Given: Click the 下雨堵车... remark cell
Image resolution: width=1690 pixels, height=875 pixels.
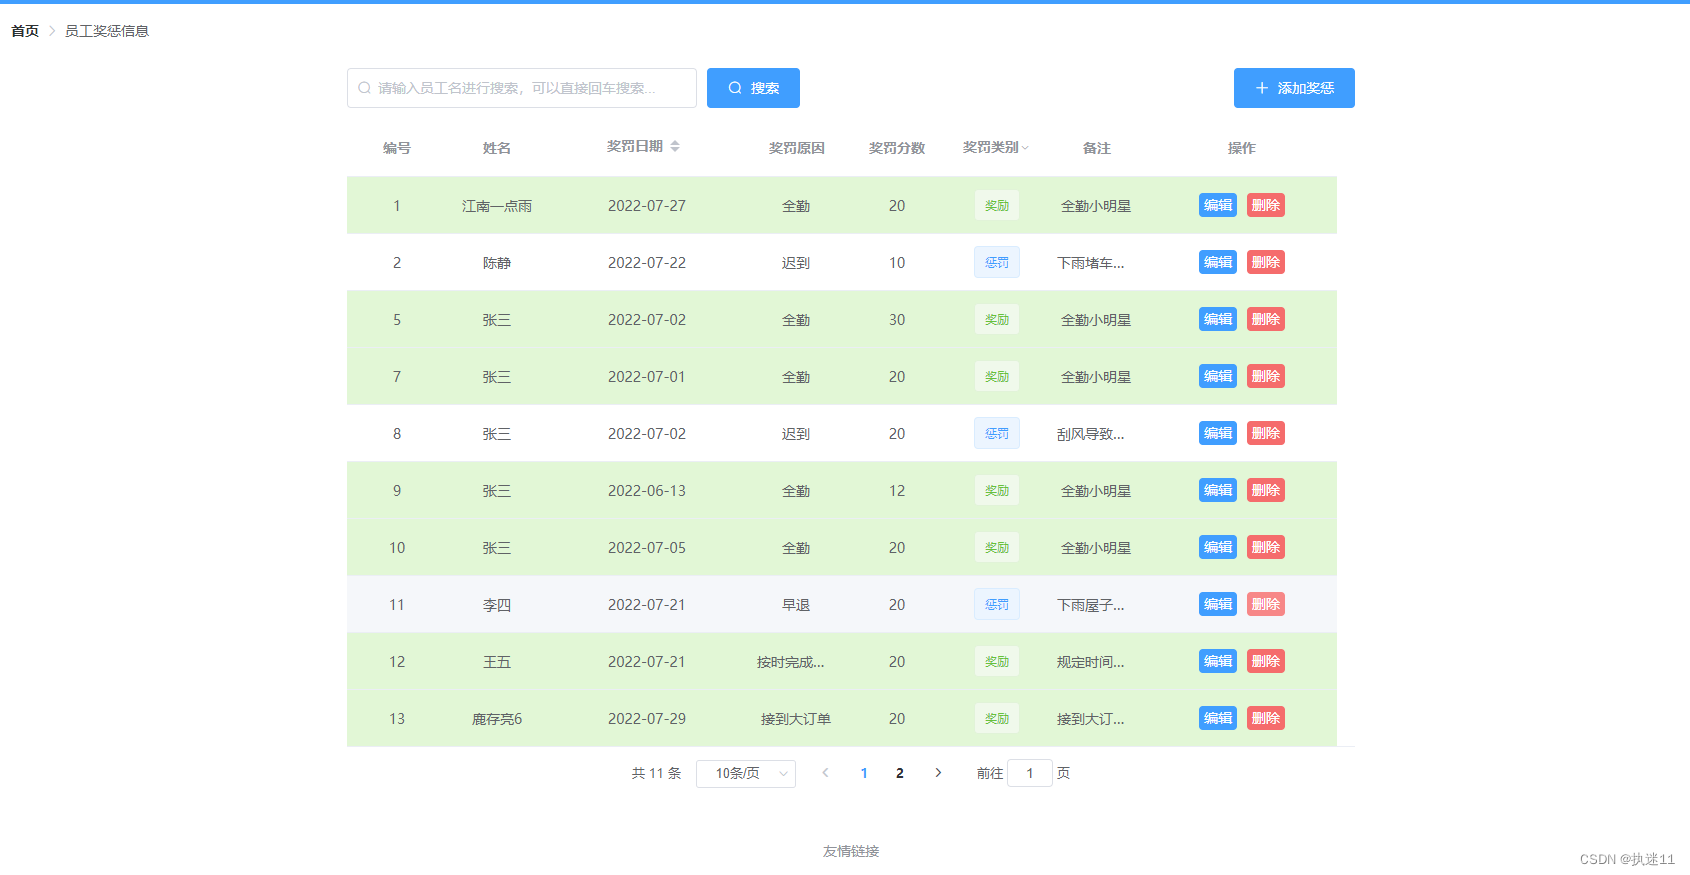Looking at the screenshot, I should point(1091,263).
